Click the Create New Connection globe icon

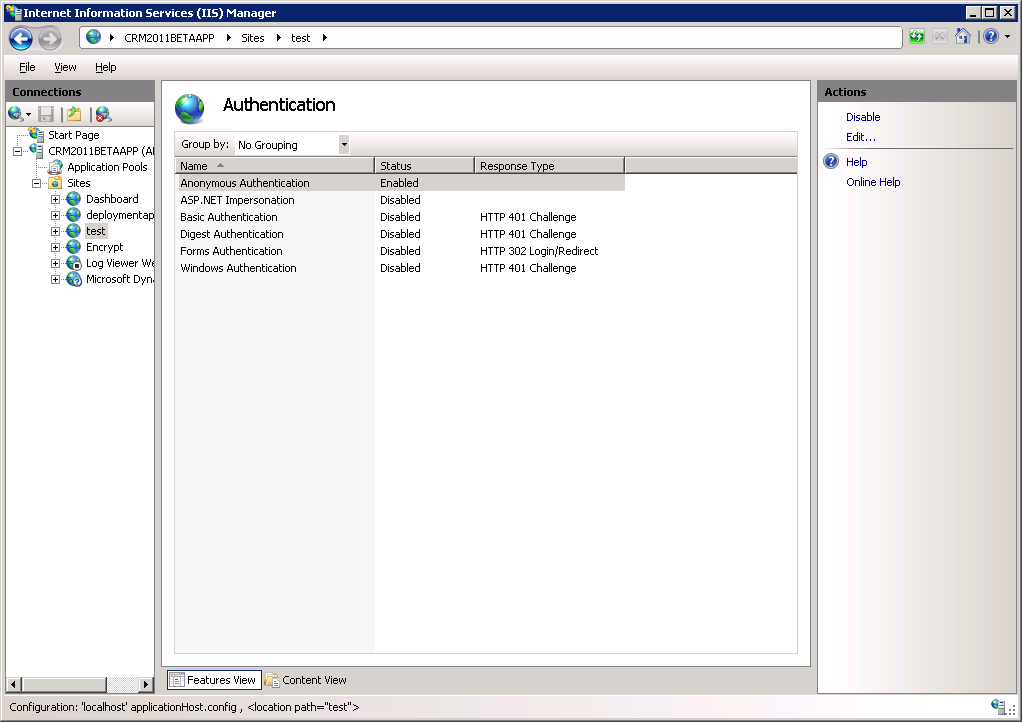pos(17,114)
